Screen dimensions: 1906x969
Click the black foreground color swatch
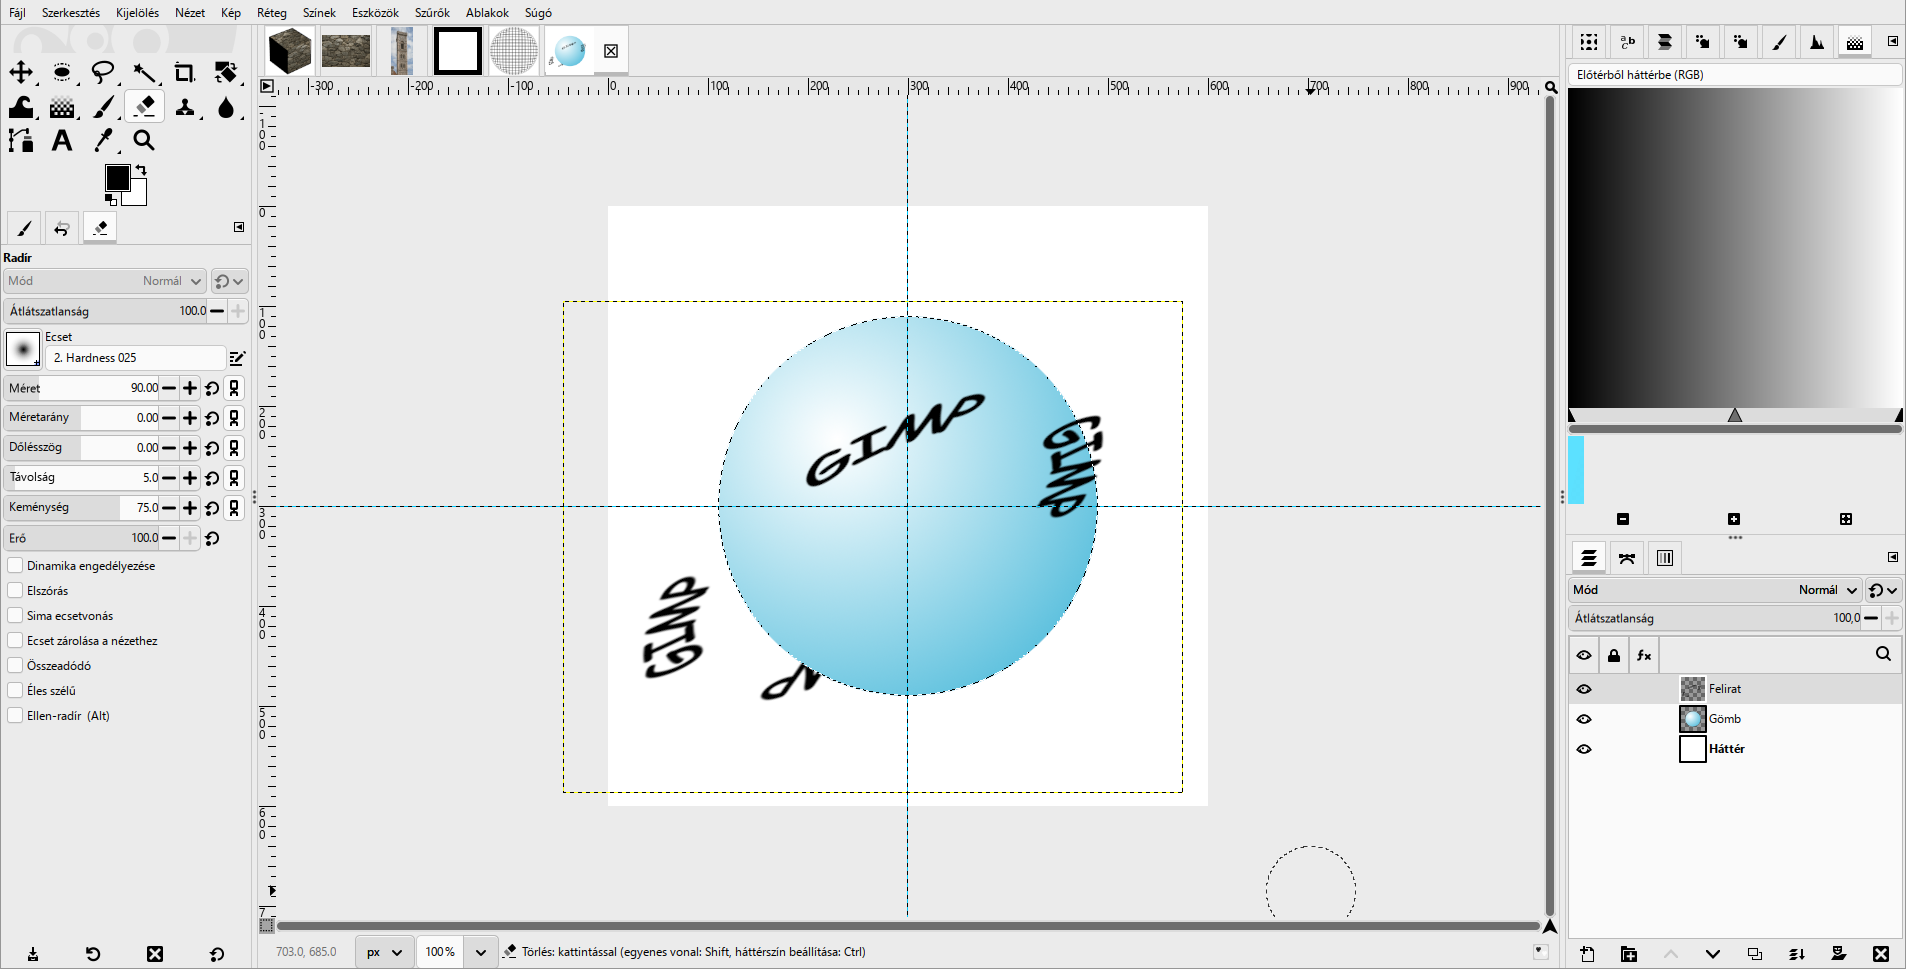[x=117, y=178]
